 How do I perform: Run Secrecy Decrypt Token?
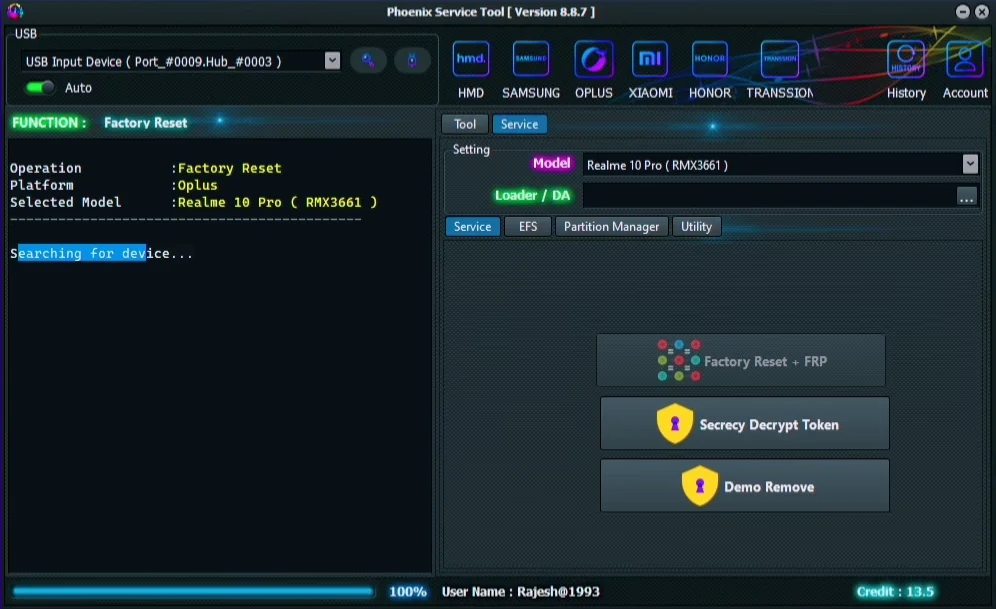pyautogui.click(x=744, y=423)
